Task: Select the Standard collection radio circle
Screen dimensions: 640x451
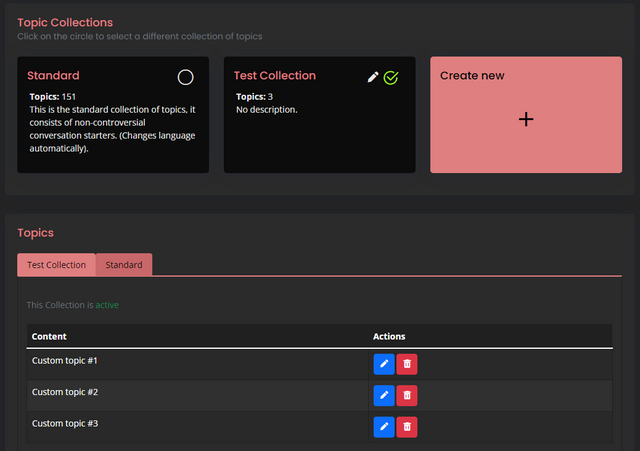Action: [x=185, y=77]
